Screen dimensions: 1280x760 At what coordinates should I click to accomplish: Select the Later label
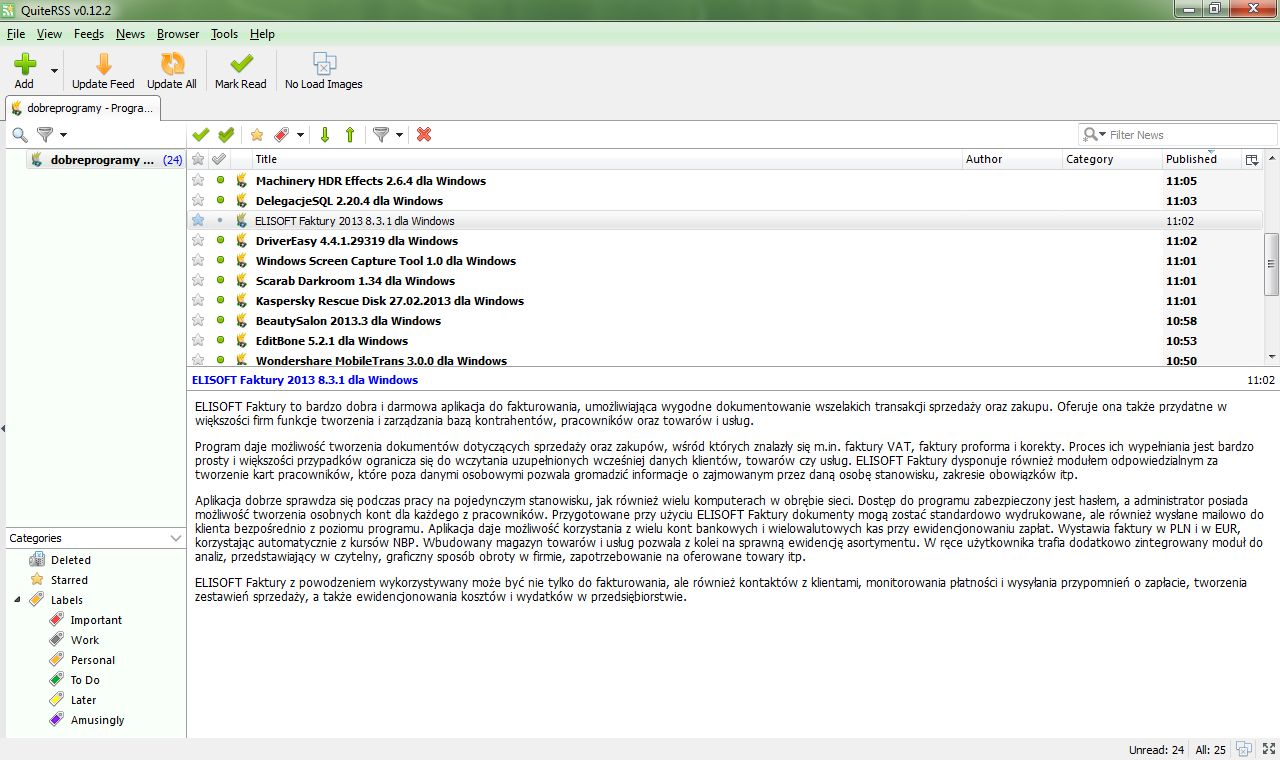click(83, 700)
